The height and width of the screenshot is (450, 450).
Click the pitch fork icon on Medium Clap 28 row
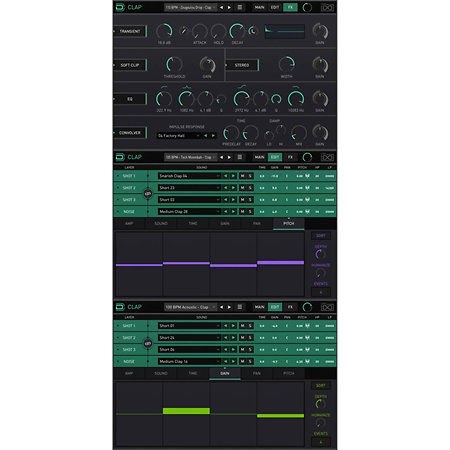pyautogui.click(x=307, y=212)
